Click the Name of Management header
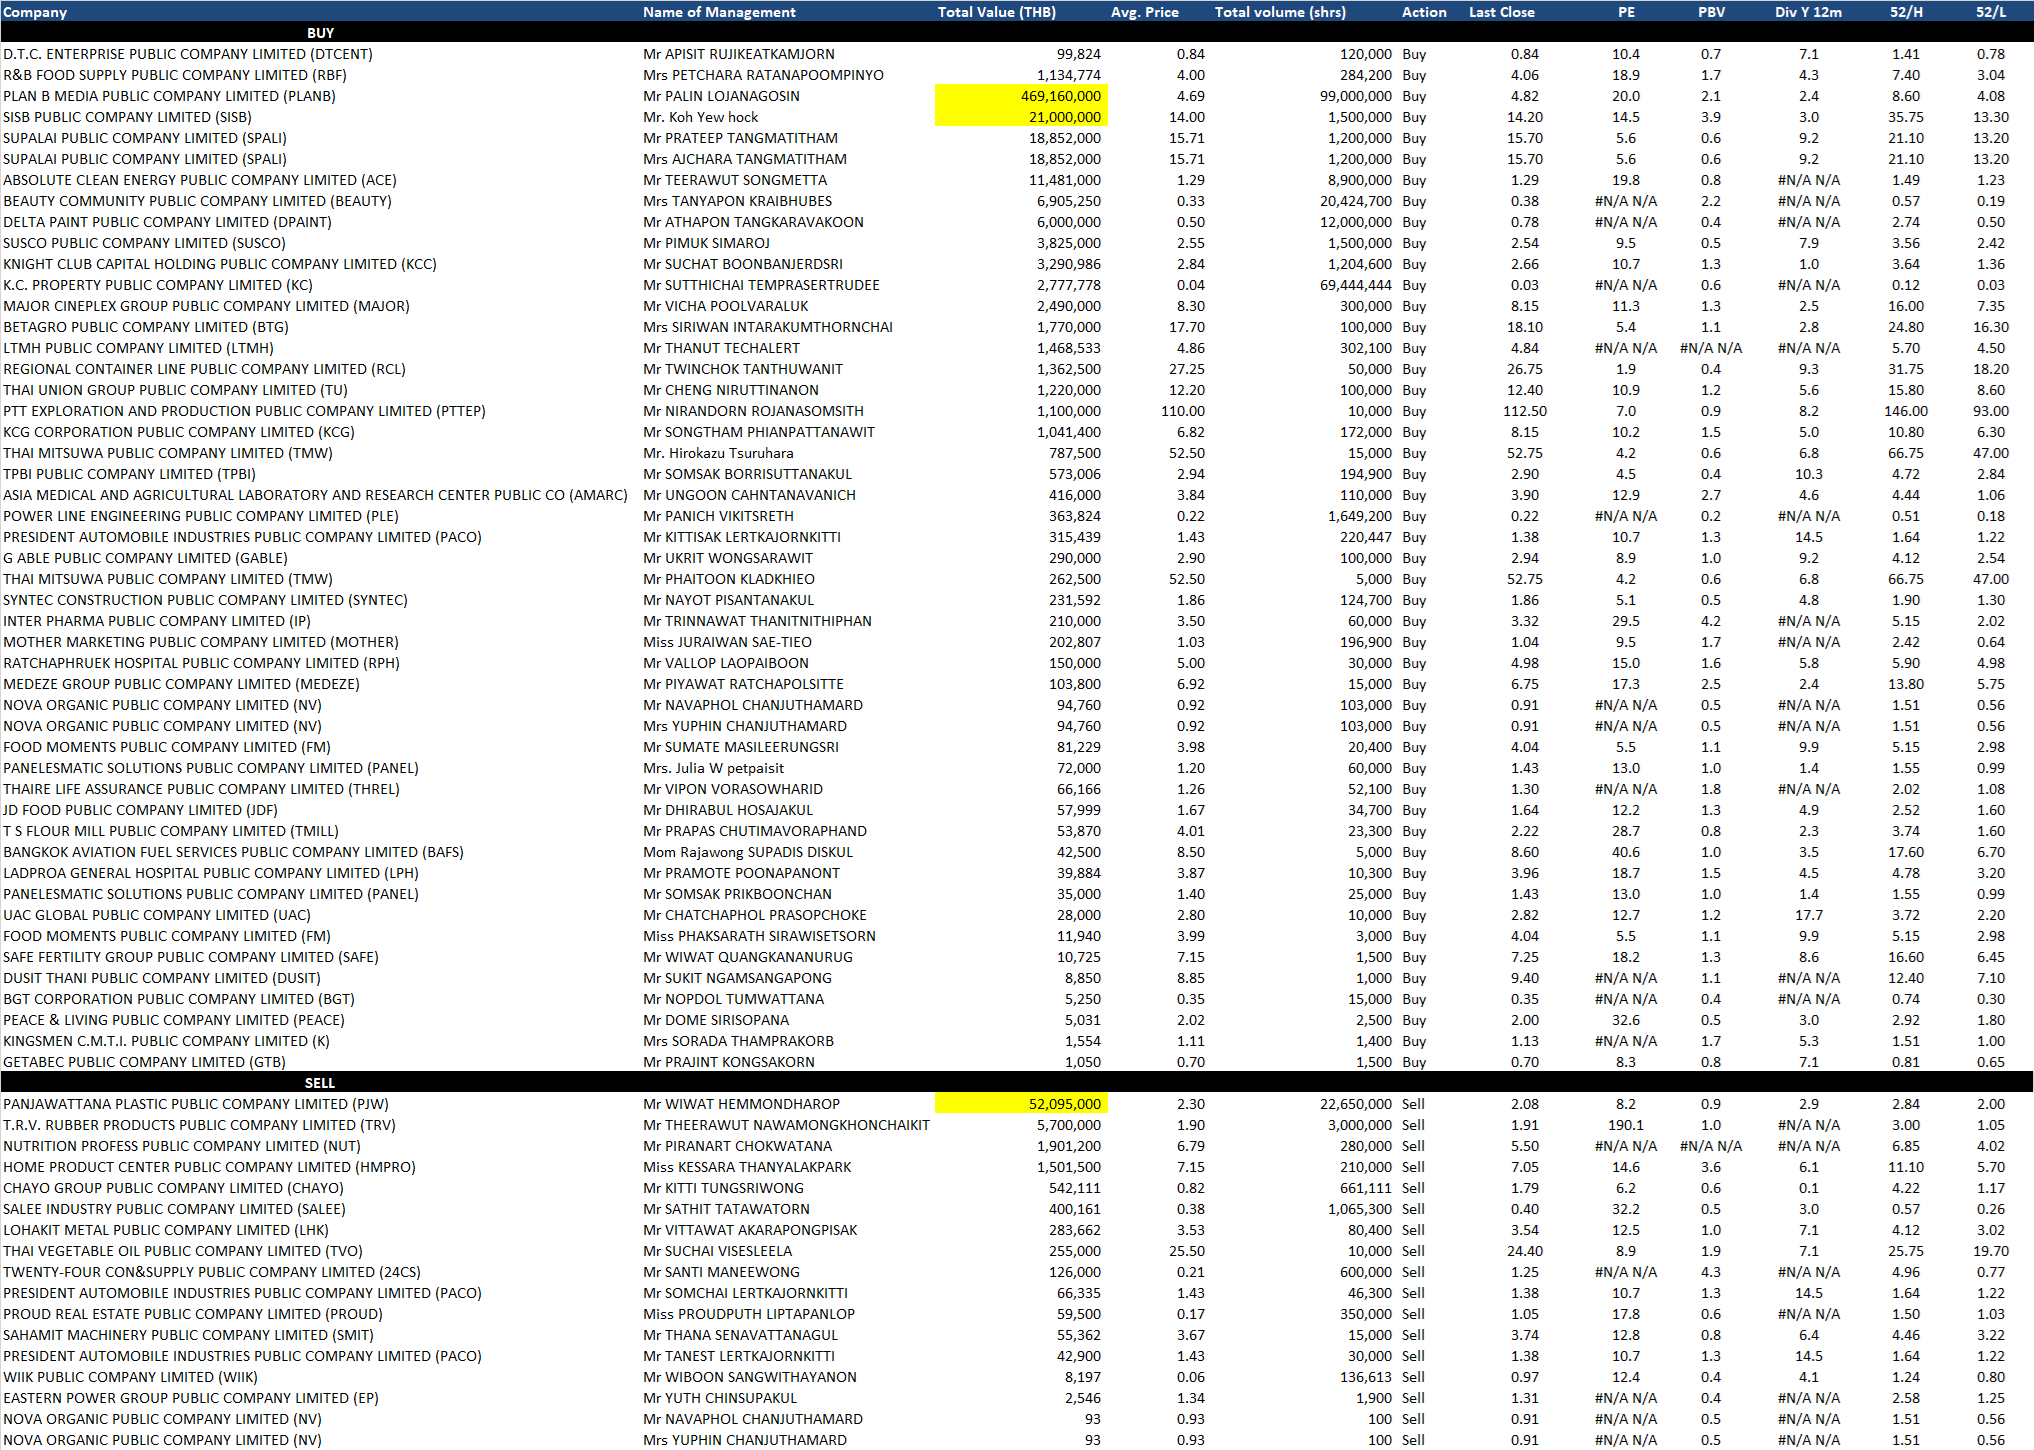 tap(719, 12)
